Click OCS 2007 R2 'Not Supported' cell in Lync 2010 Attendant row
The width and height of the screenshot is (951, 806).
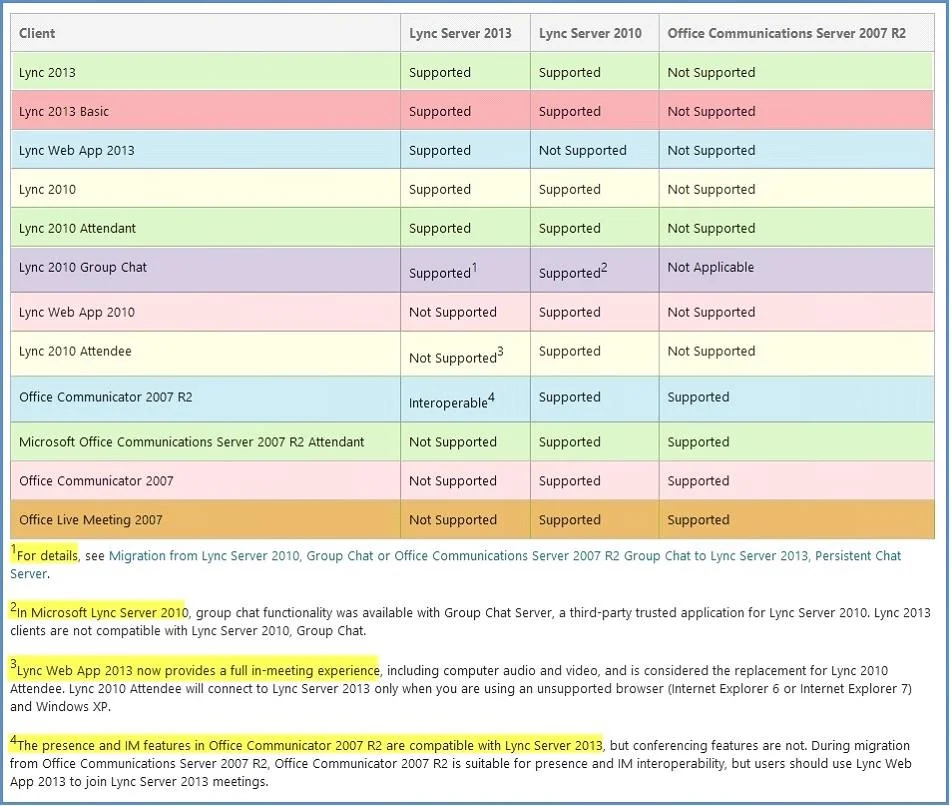796,228
